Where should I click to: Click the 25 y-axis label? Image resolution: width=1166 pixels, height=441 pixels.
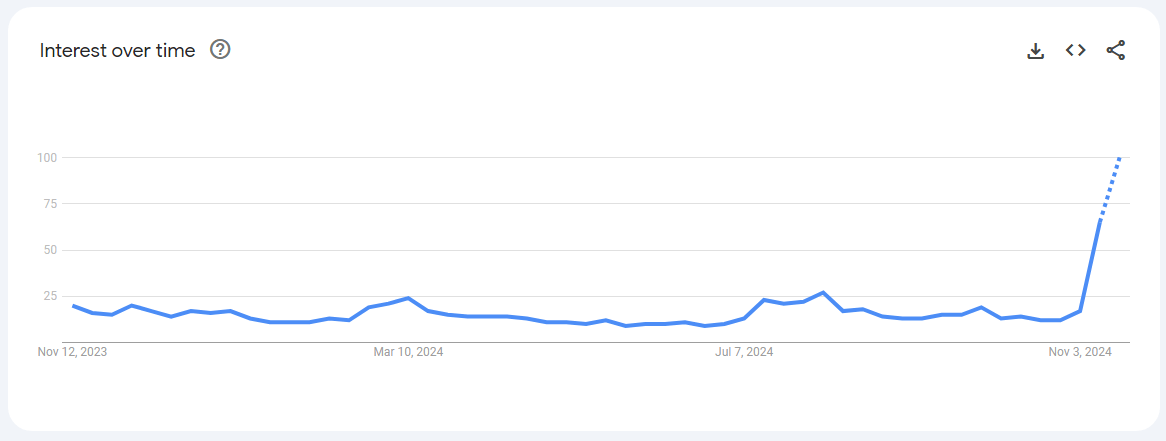49,296
